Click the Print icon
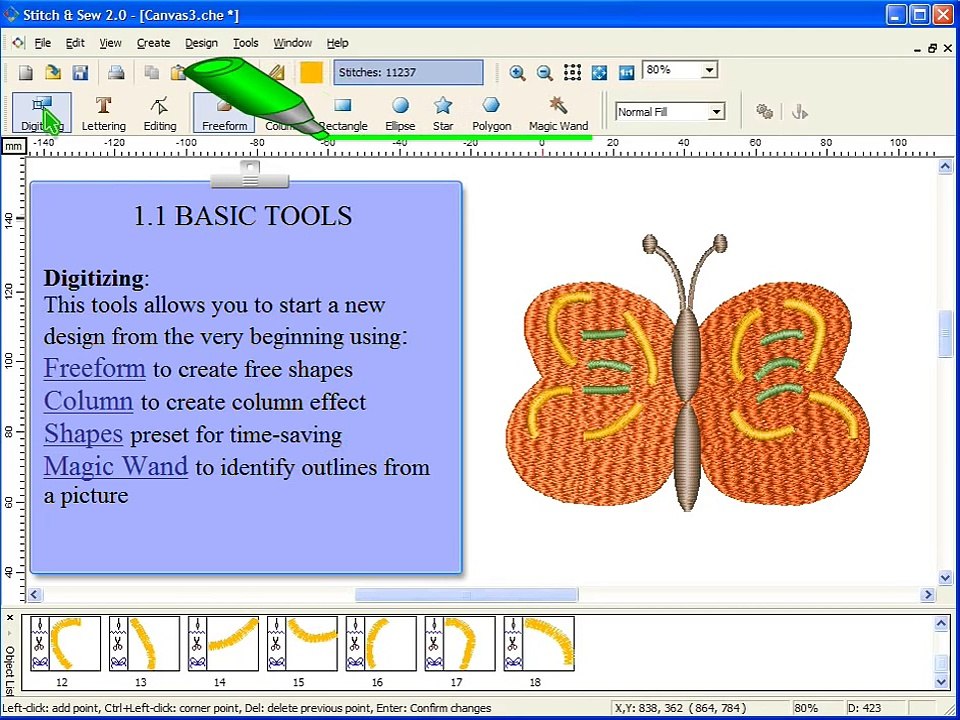 tap(116, 73)
